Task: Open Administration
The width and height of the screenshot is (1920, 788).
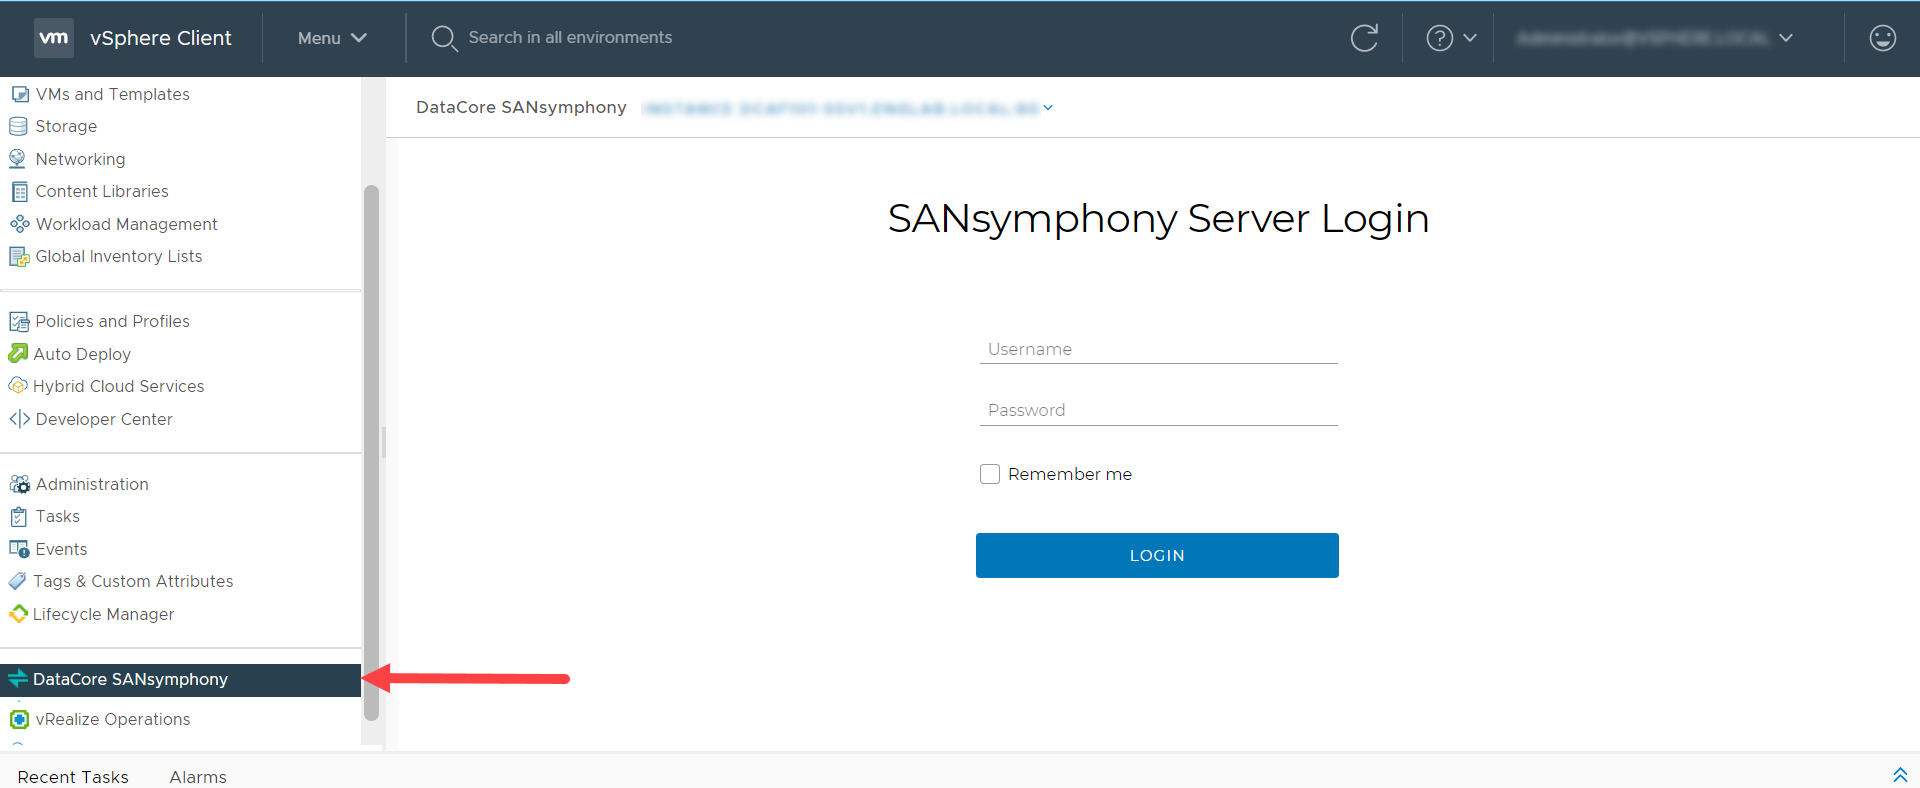Action: coord(92,484)
